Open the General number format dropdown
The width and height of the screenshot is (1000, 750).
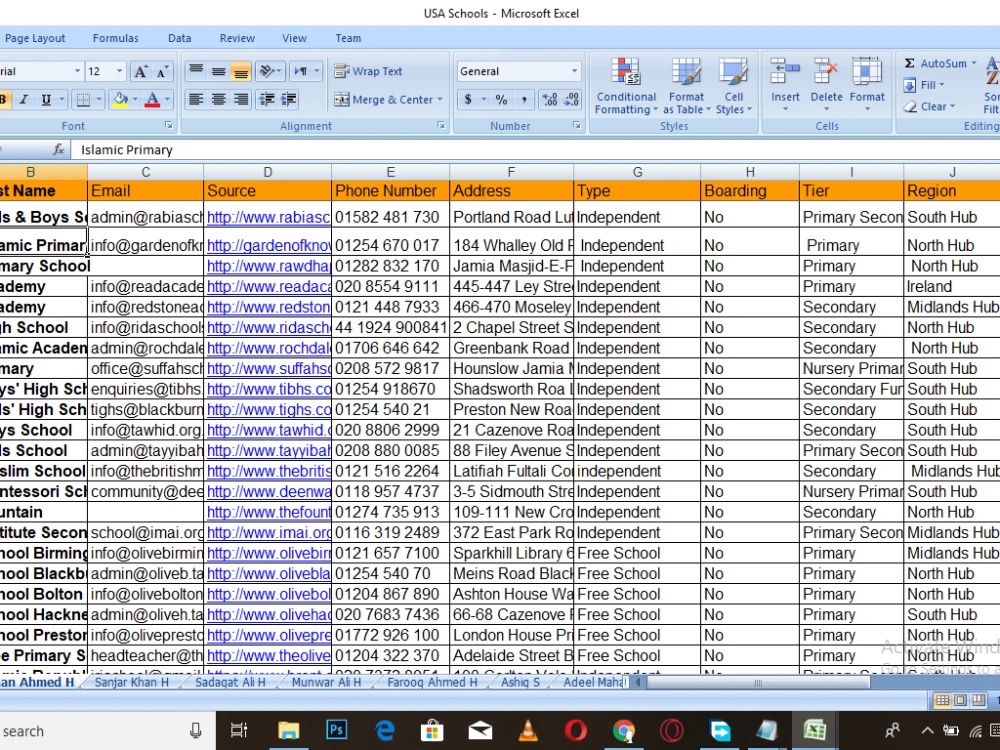pyautogui.click(x=572, y=71)
